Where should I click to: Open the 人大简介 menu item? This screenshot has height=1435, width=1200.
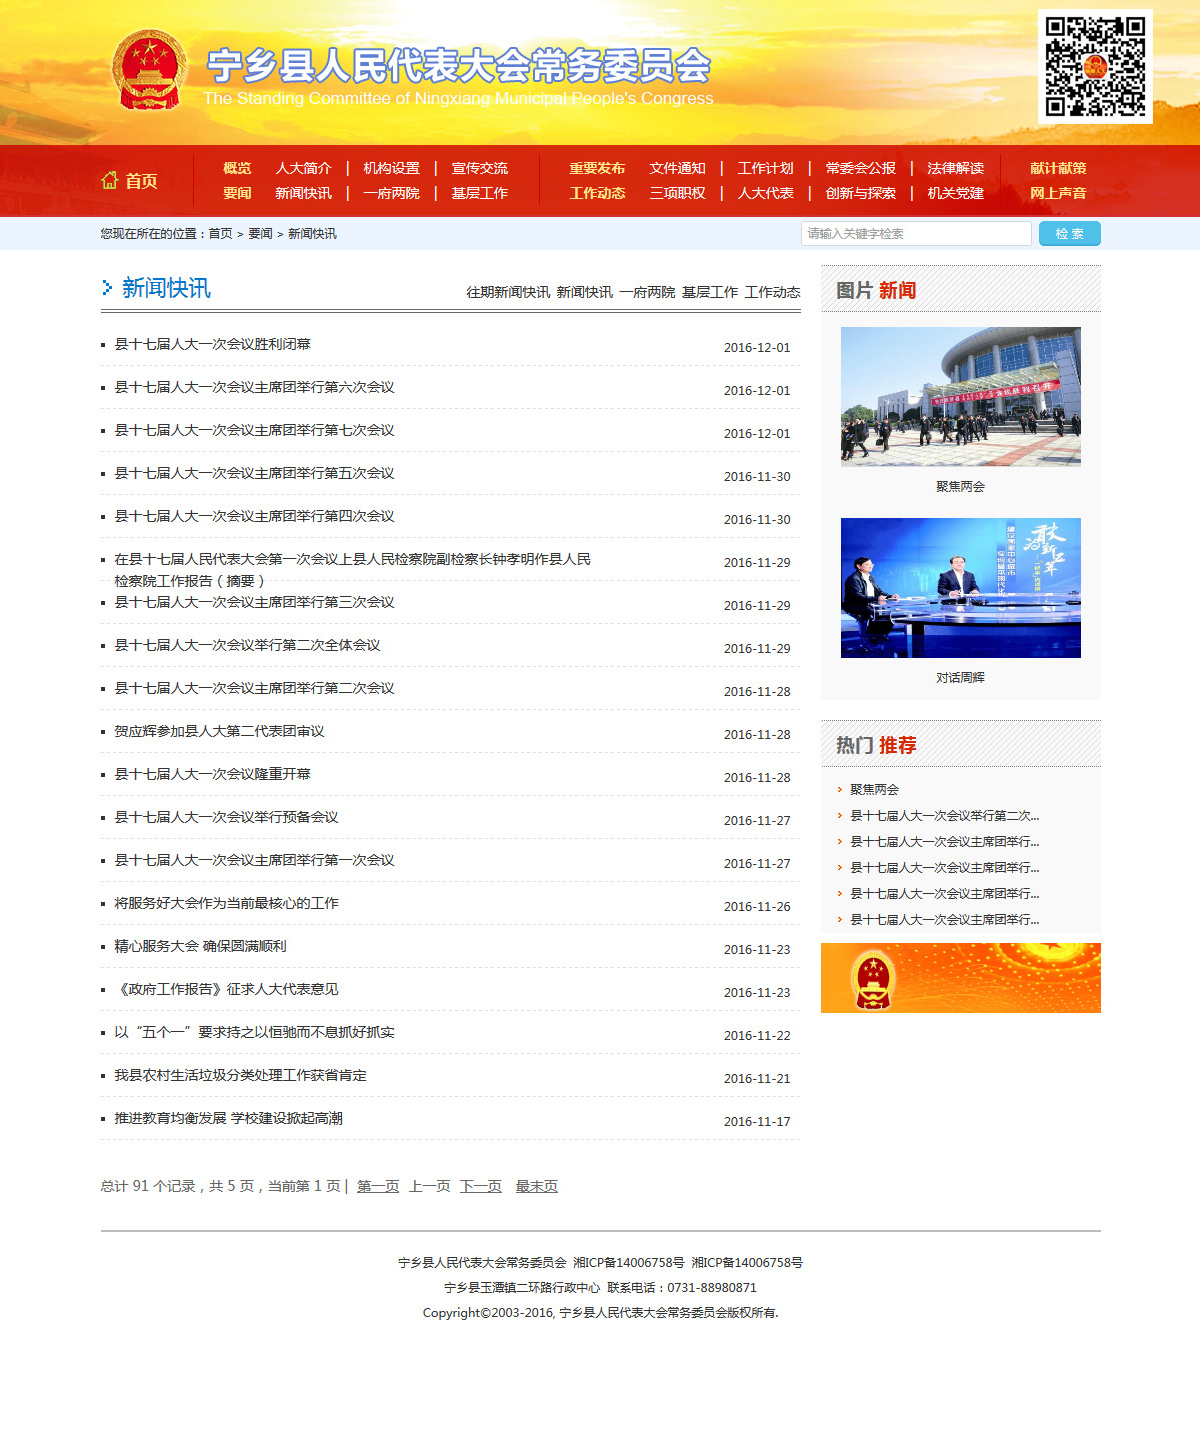coord(303,168)
